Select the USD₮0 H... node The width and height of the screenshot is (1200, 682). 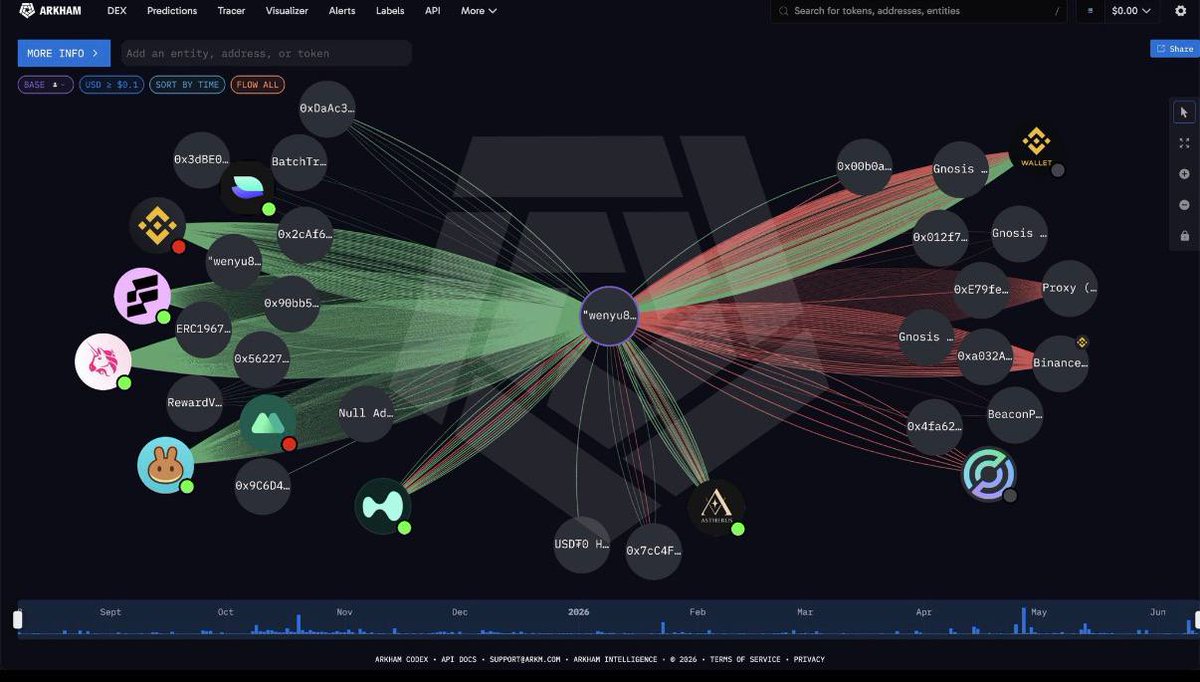tap(582, 545)
